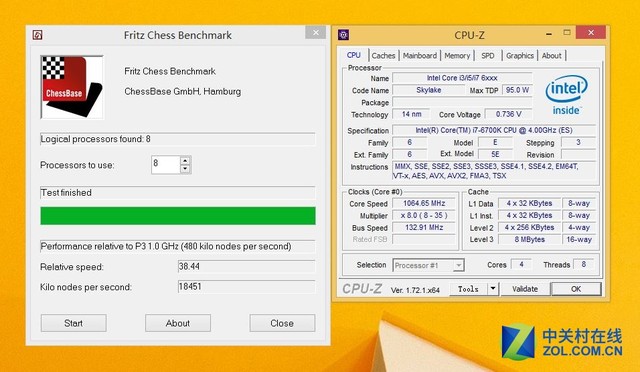Click the Level 3 cache value 8 MBytes
Viewport: 640px width, 372px height.
coord(529,240)
